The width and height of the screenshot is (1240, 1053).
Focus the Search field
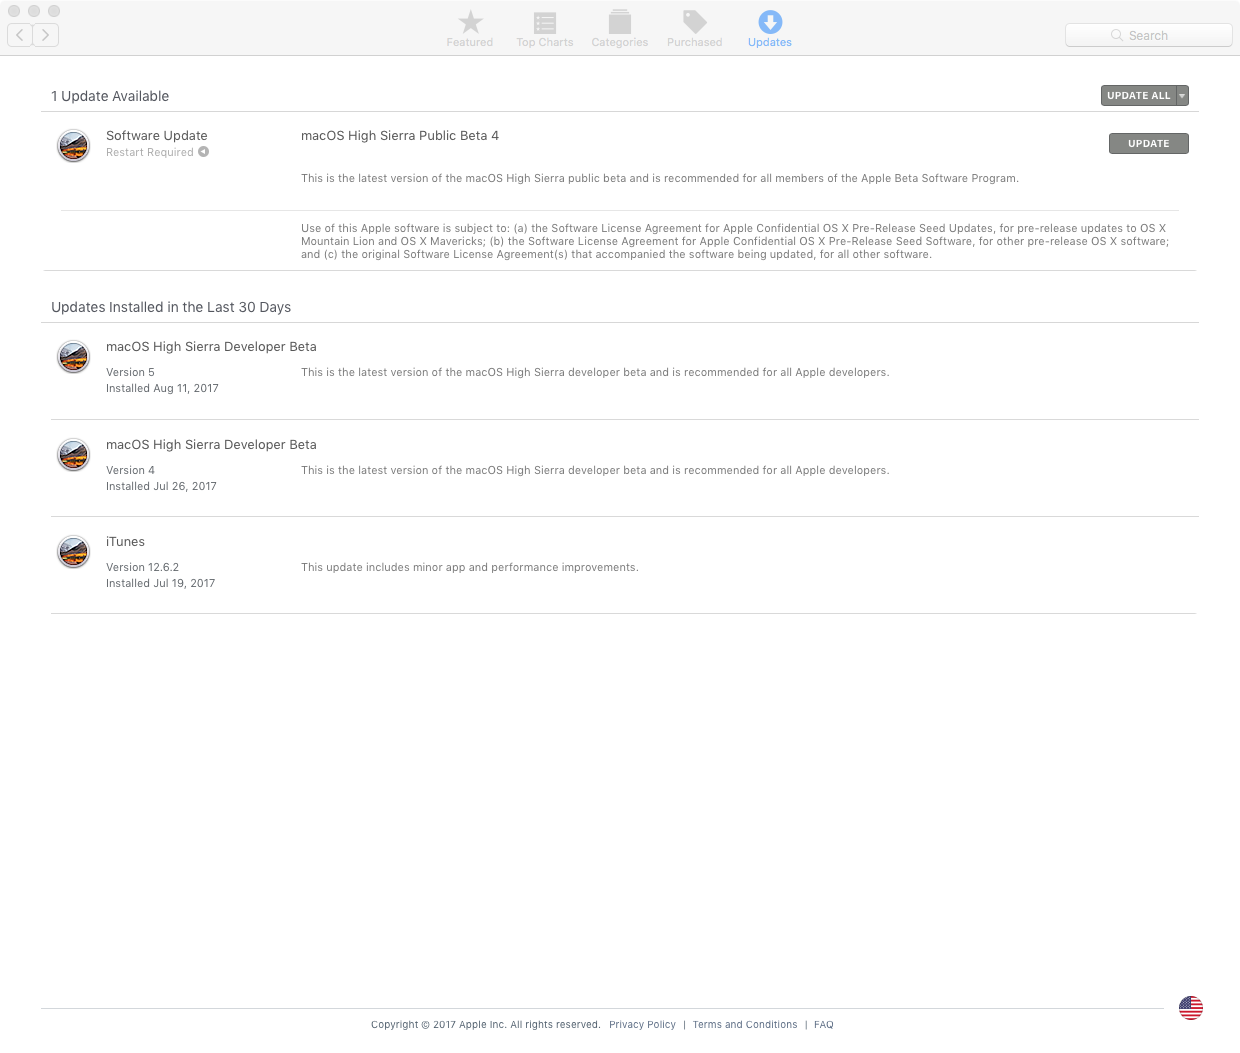click(x=1149, y=35)
